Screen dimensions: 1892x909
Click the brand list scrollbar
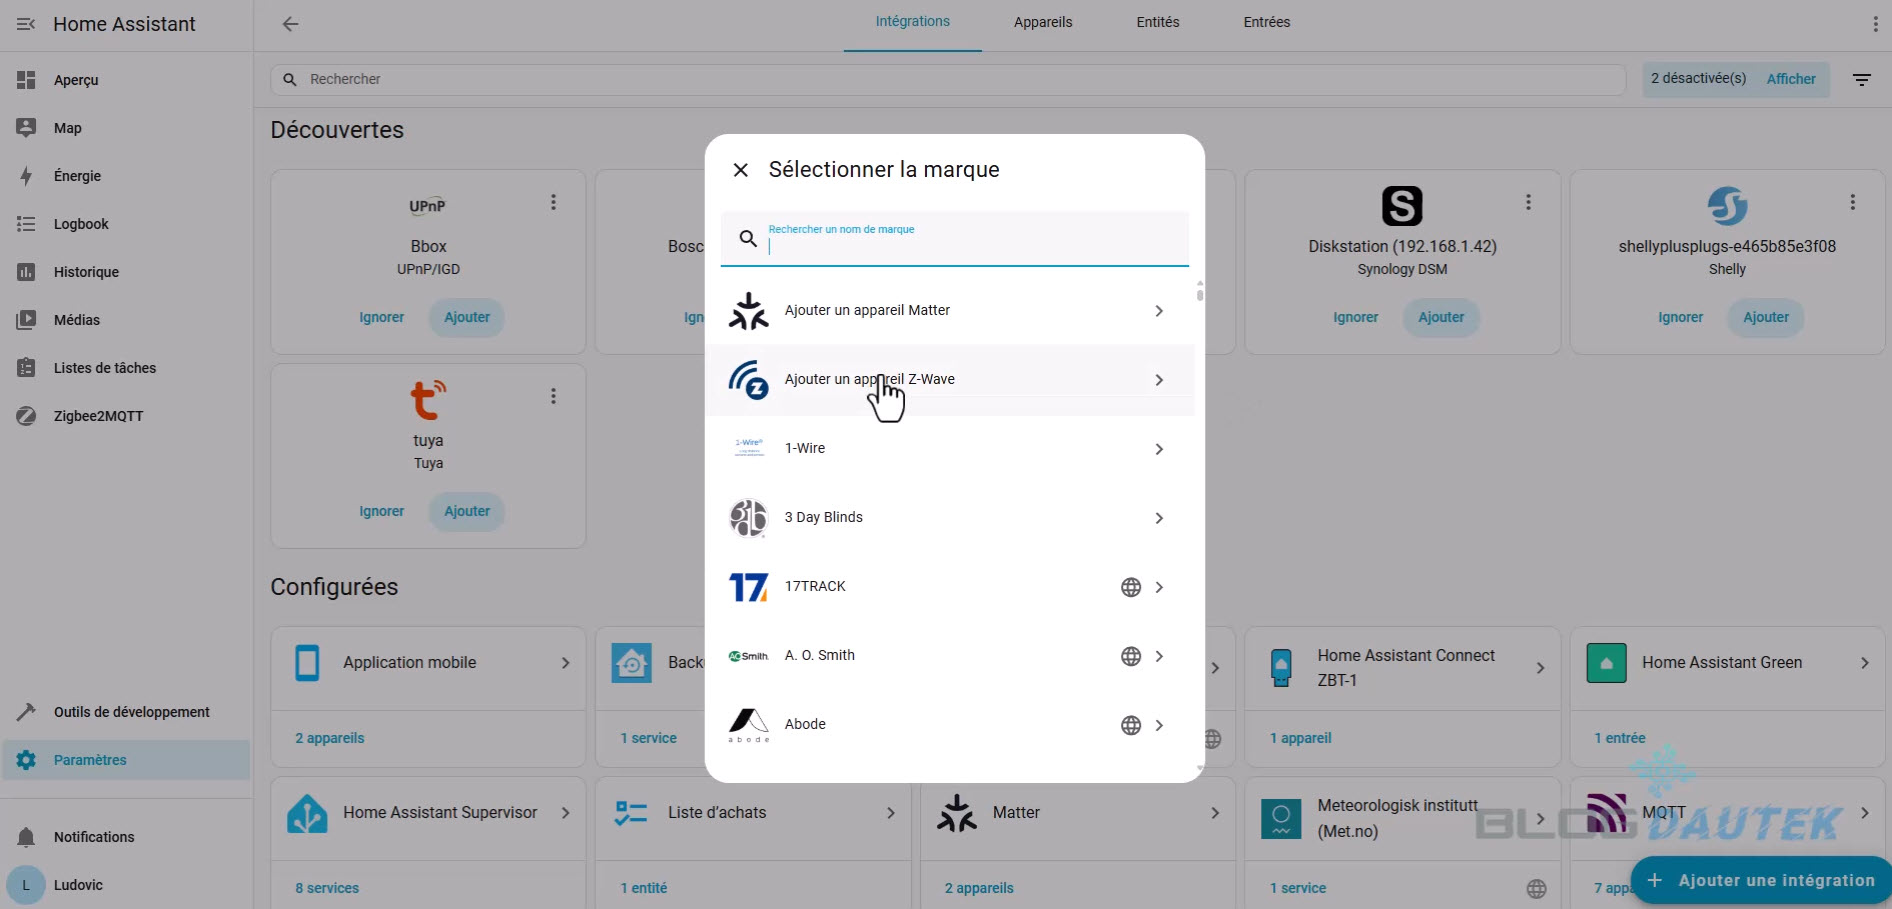tap(1199, 291)
